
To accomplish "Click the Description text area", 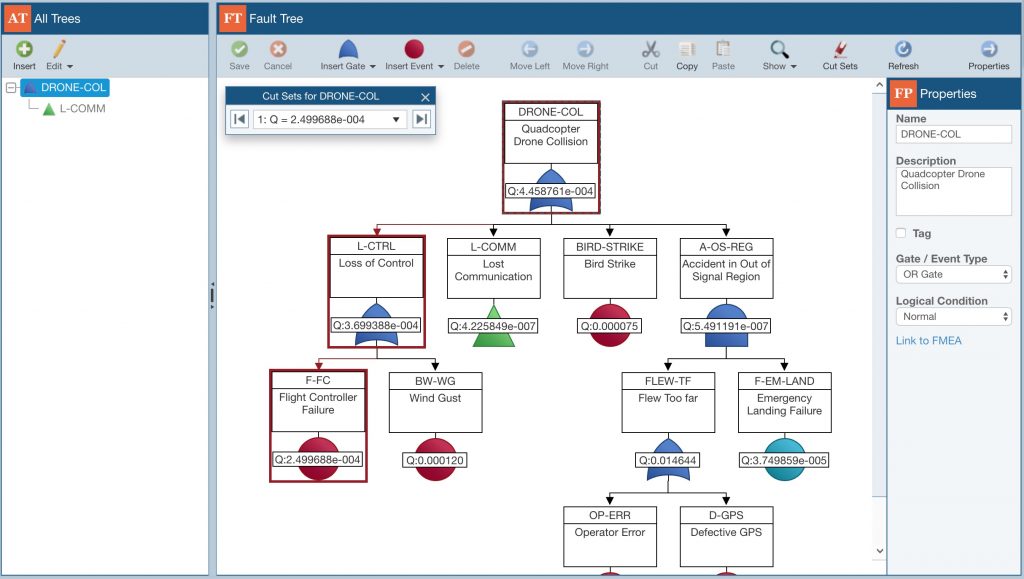I will click(x=953, y=191).
